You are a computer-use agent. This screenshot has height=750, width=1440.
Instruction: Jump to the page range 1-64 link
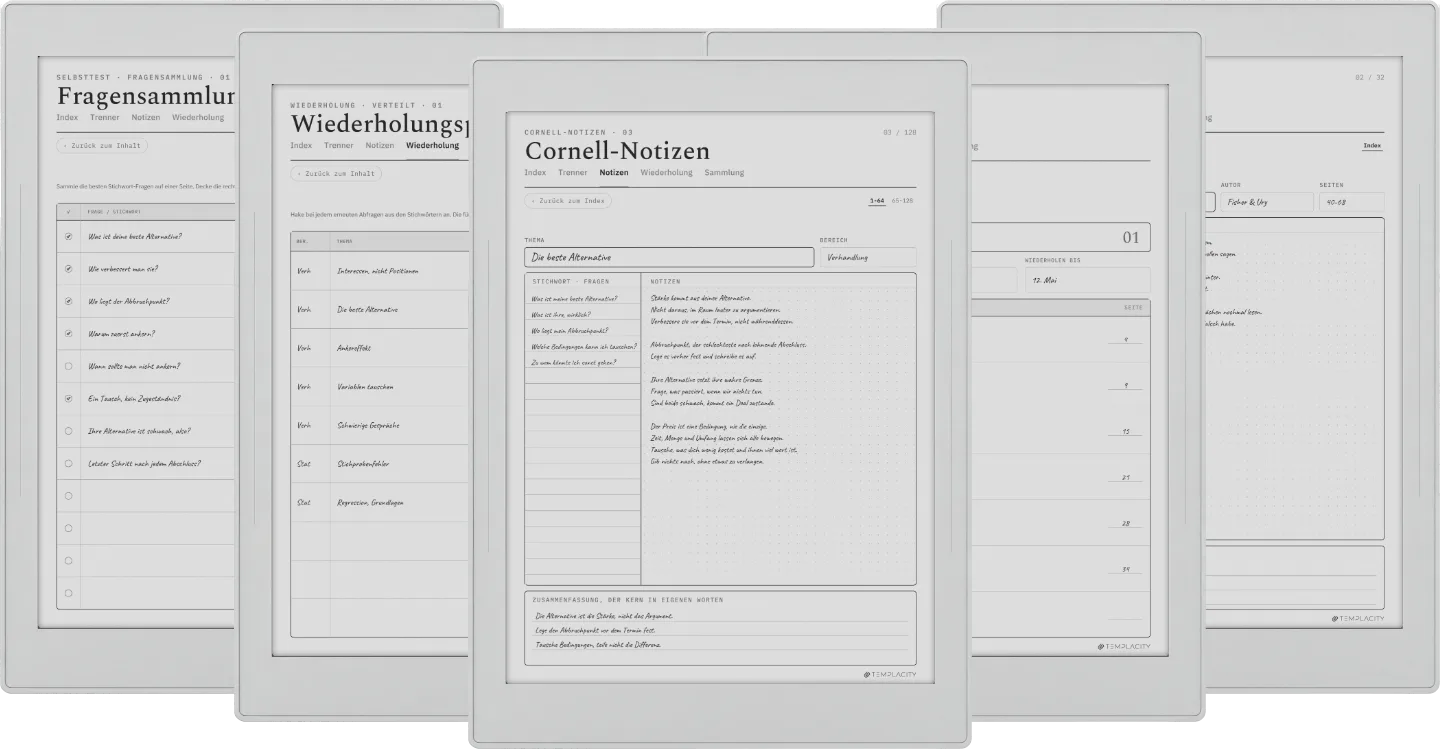[877, 201]
